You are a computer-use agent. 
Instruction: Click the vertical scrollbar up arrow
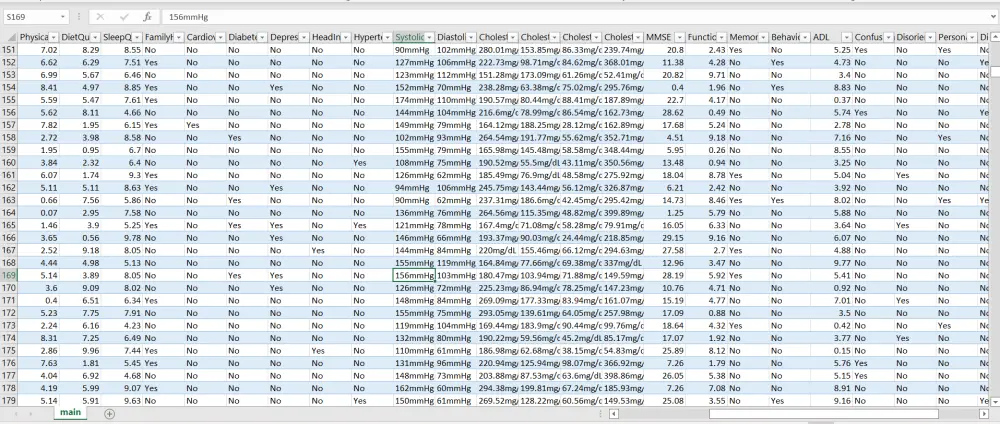point(994,37)
